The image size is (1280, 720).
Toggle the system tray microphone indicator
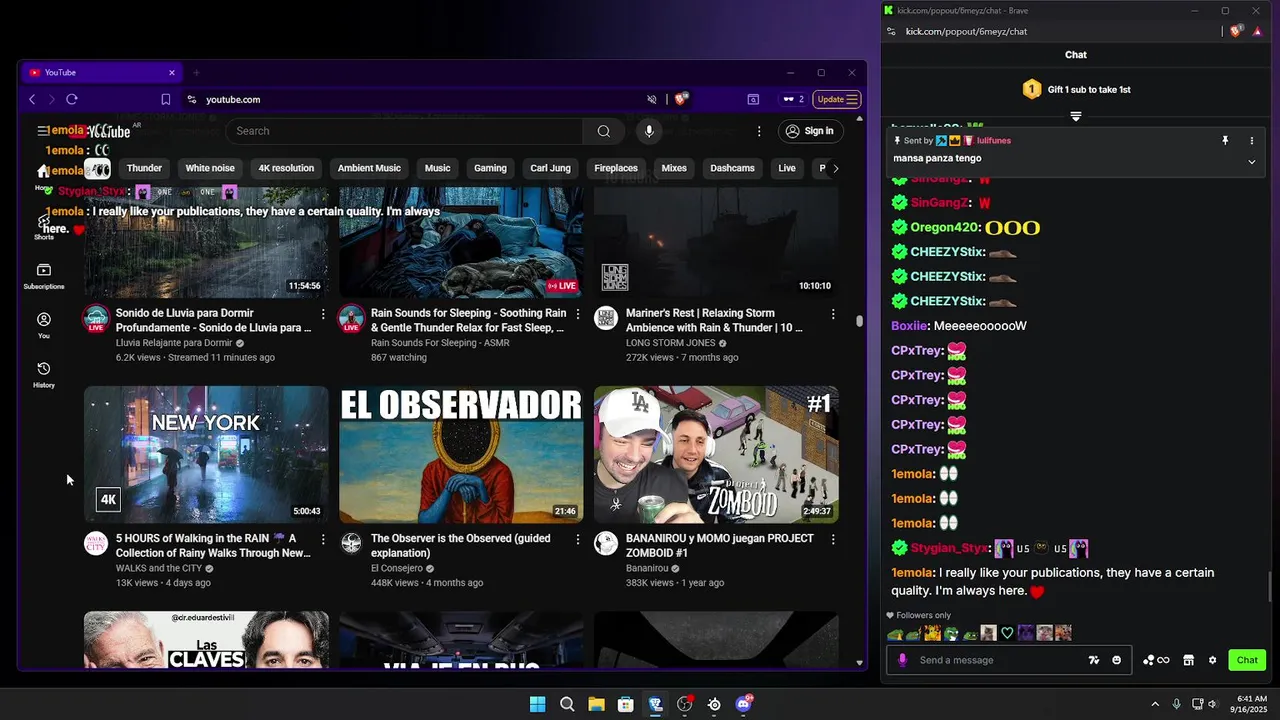(x=1177, y=704)
